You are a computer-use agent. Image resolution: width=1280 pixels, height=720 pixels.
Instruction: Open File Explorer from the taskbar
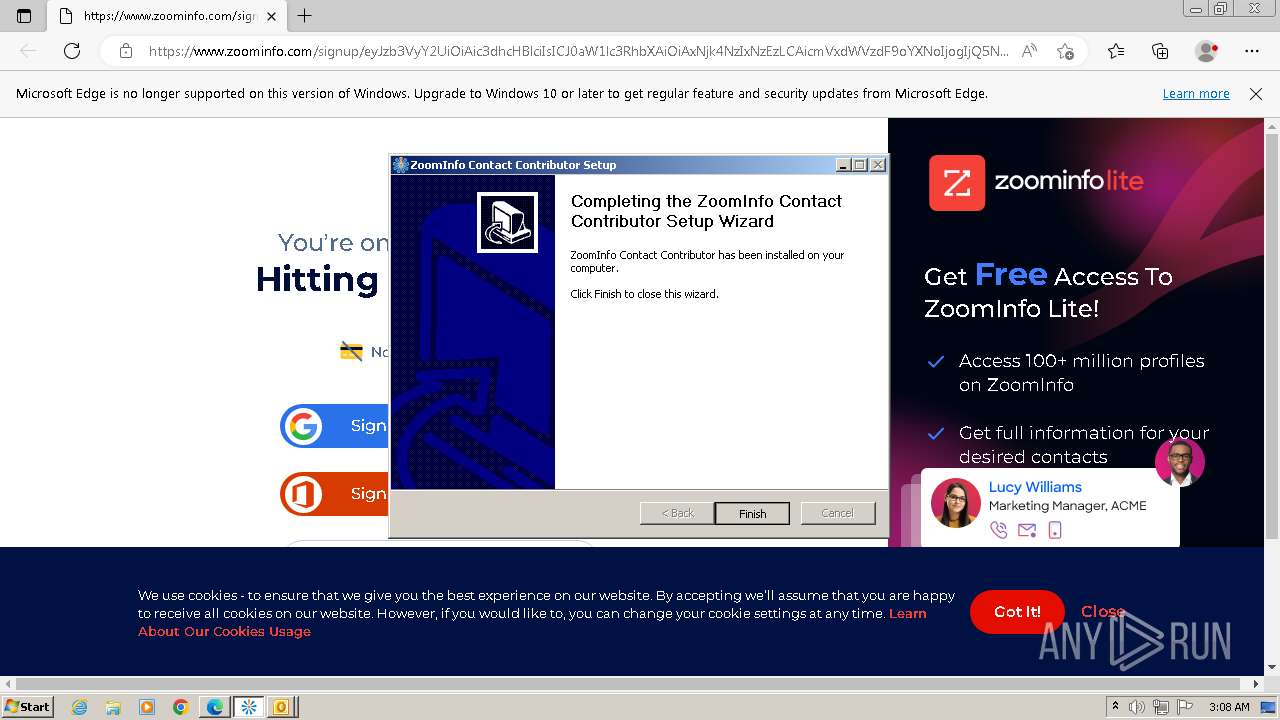(113, 707)
